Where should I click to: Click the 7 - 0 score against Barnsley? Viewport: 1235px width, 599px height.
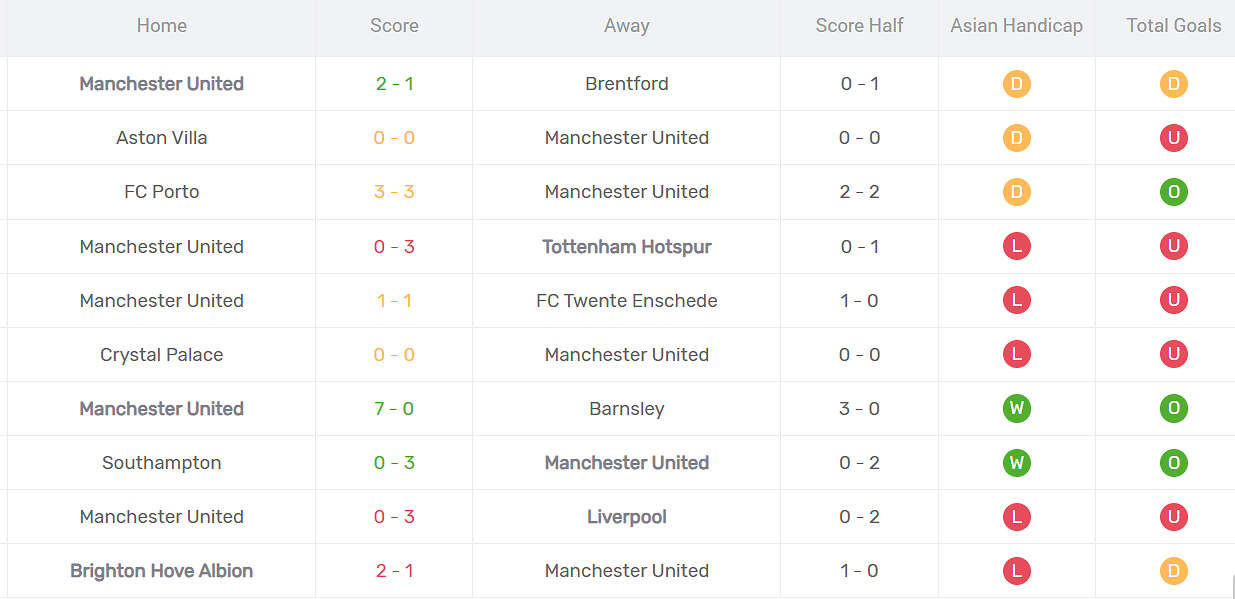point(394,408)
